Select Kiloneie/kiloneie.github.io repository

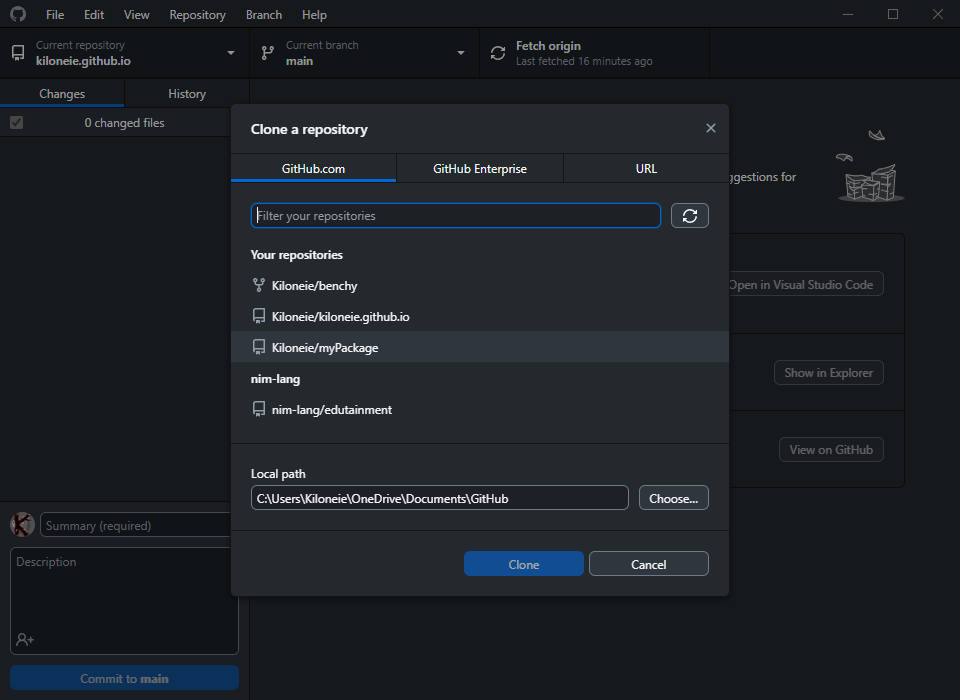pyautogui.click(x=480, y=317)
